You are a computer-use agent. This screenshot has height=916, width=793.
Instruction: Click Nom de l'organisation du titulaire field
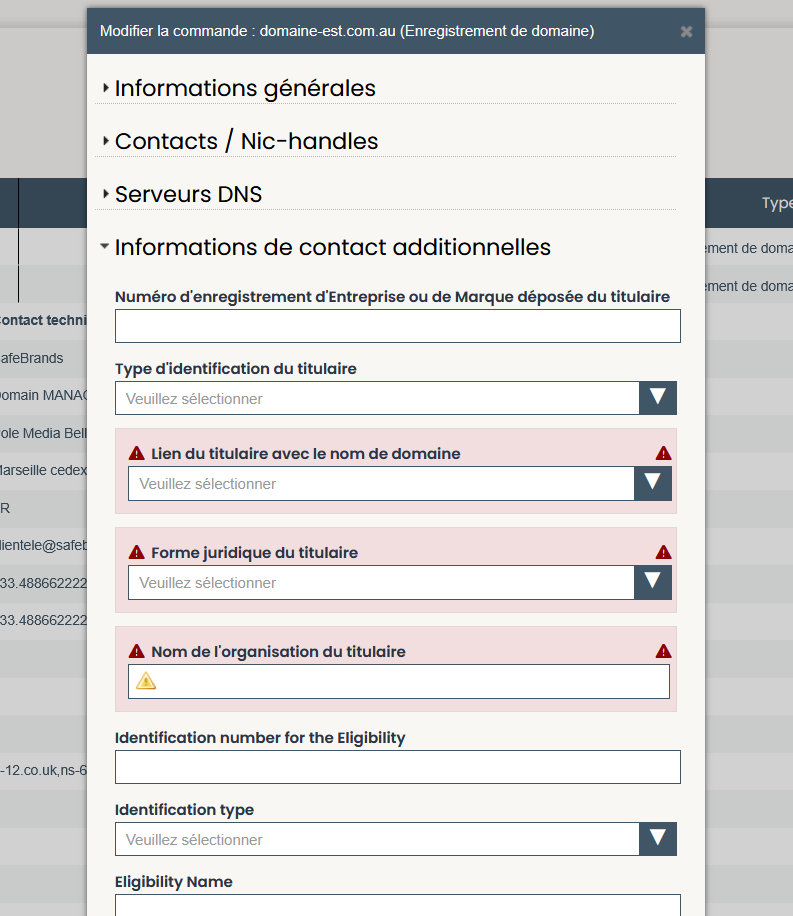point(399,681)
